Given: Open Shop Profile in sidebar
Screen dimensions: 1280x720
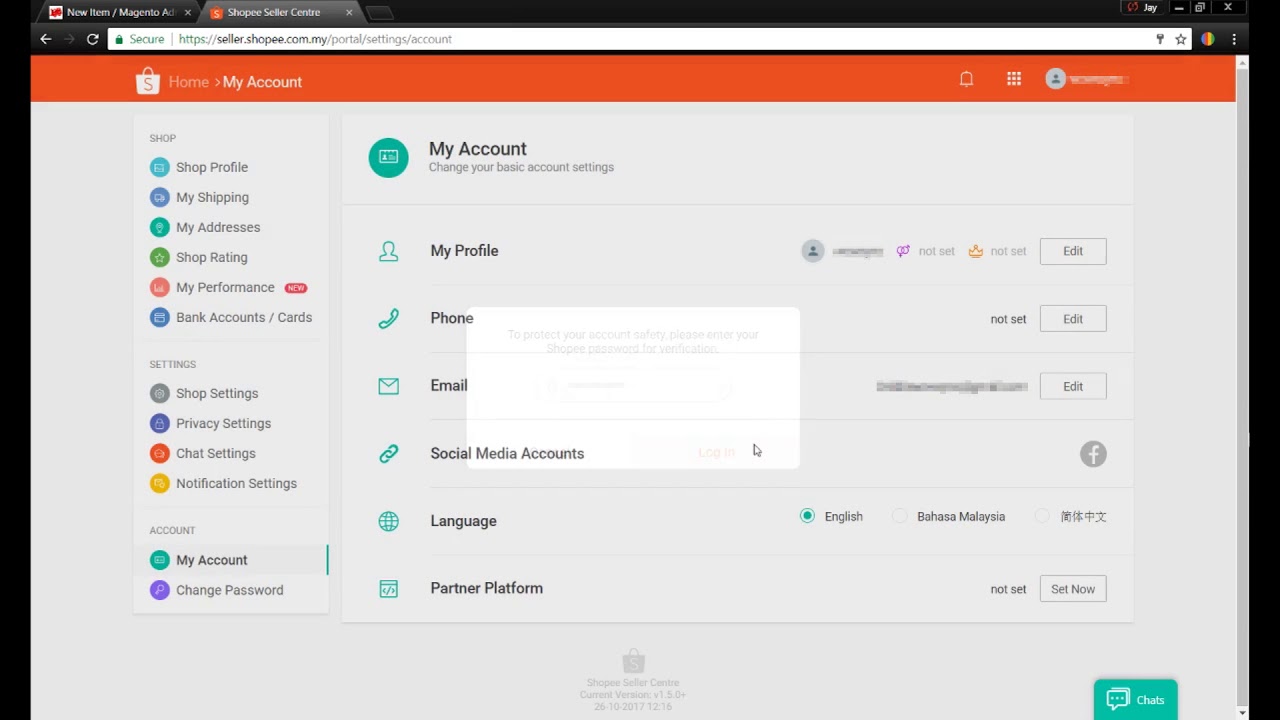Looking at the screenshot, I should (x=212, y=167).
